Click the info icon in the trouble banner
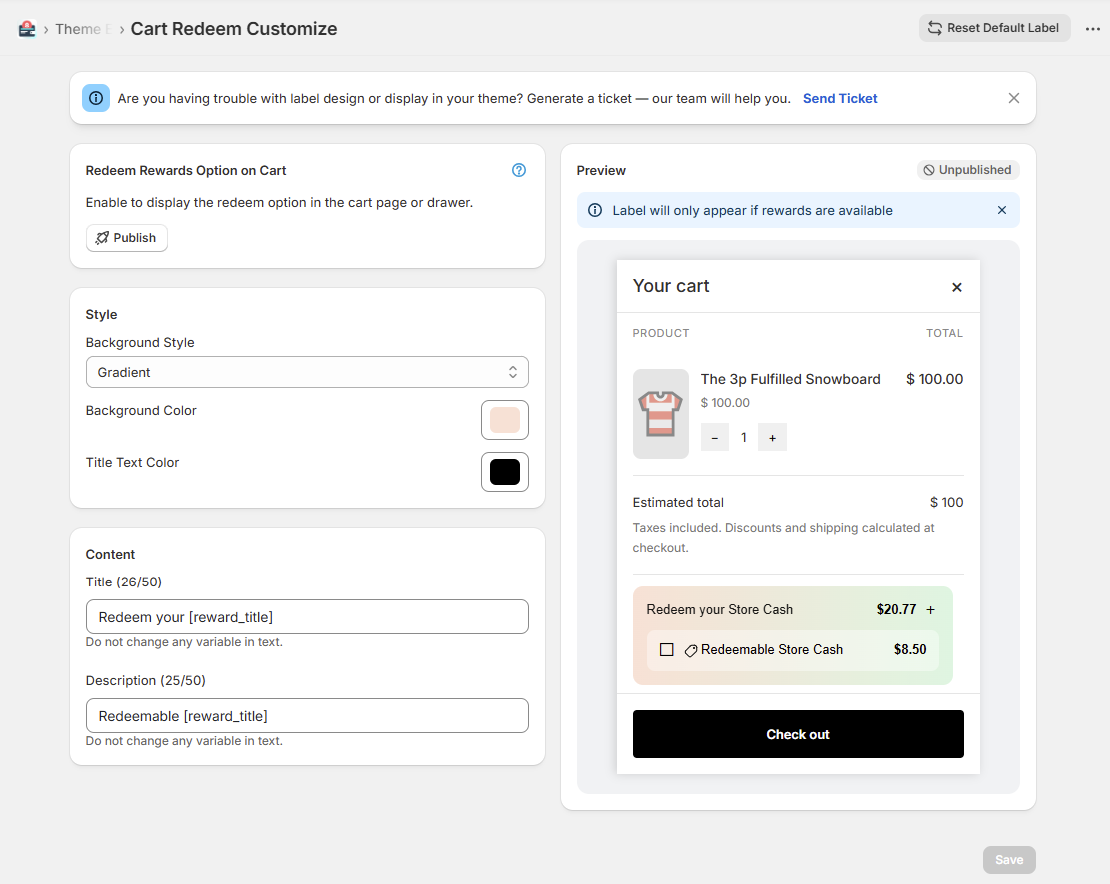This screenshot has width=1110, height=884. [x=95, y=97]
